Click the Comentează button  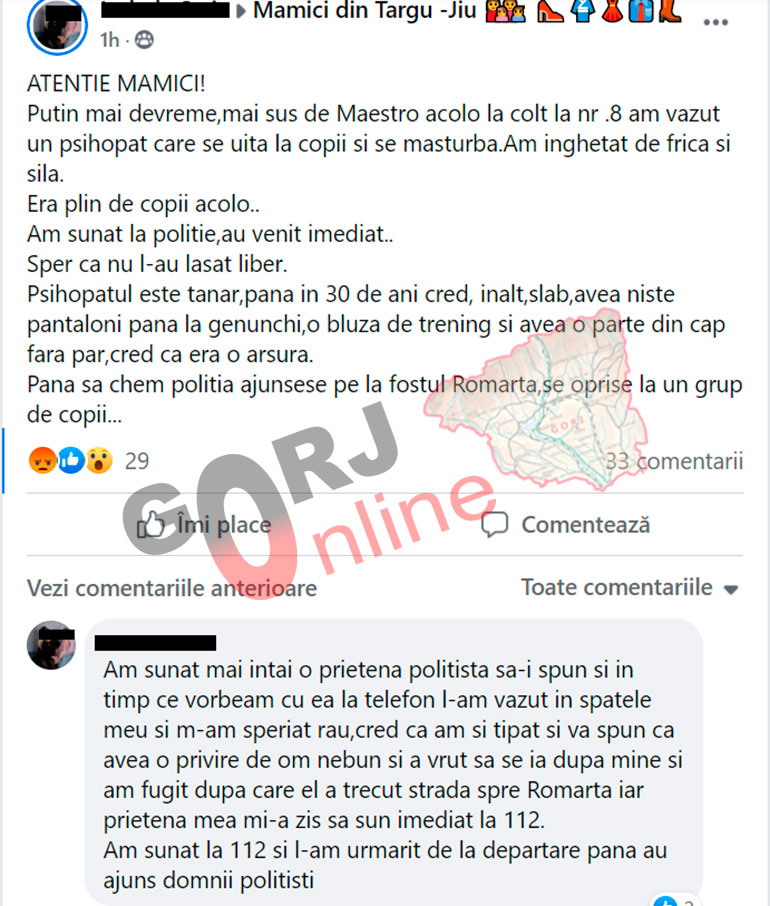566,525
